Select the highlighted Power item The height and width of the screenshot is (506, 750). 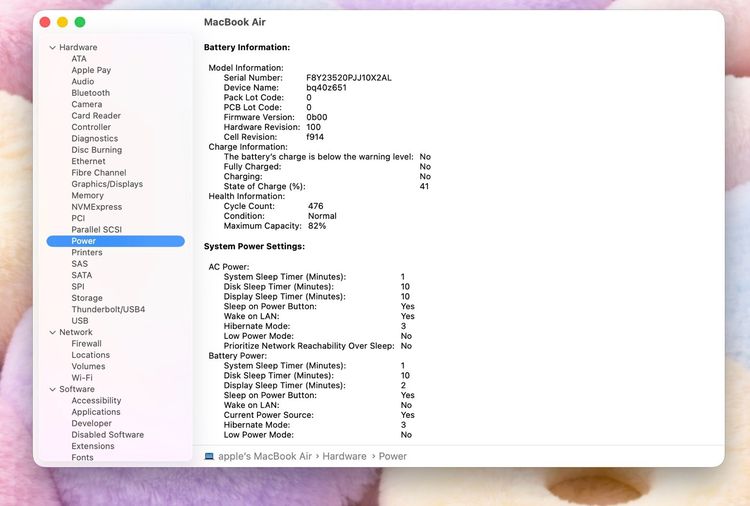click(x=116, y=241)
